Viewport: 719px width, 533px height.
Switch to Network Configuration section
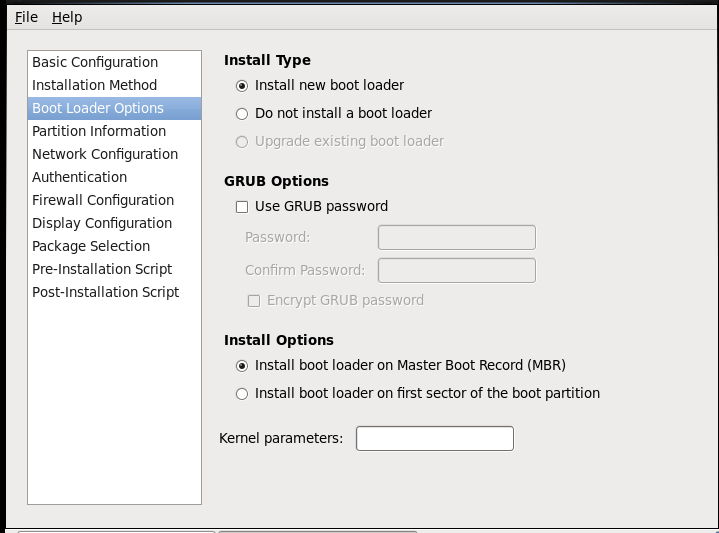coord(114,154)
